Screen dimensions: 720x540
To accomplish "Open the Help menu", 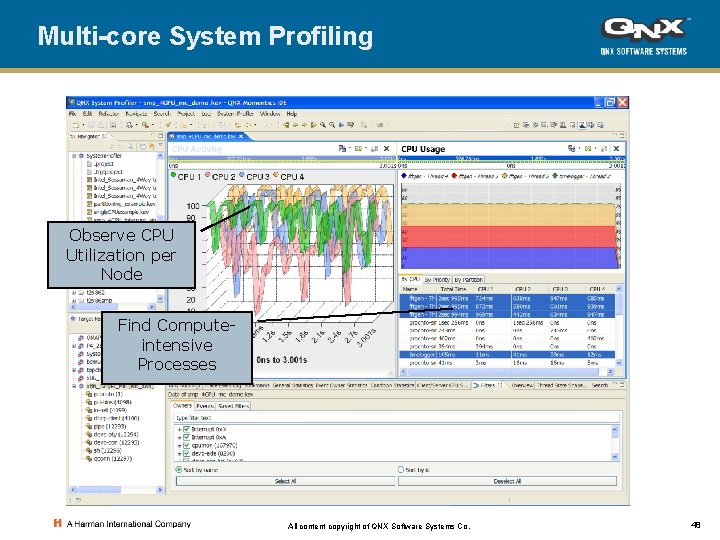I will pos(292,113).
